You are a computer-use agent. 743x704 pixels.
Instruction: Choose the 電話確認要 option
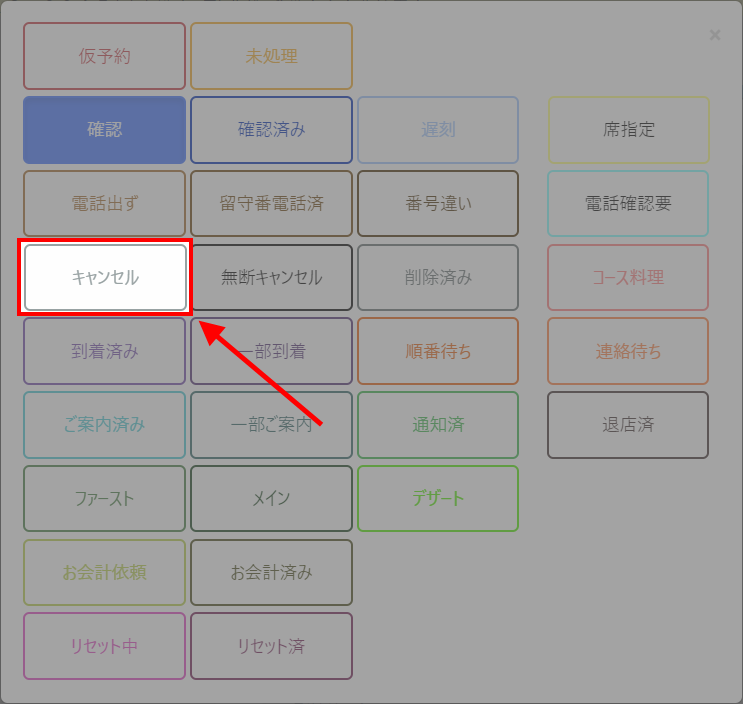click(x=628, y=204)
